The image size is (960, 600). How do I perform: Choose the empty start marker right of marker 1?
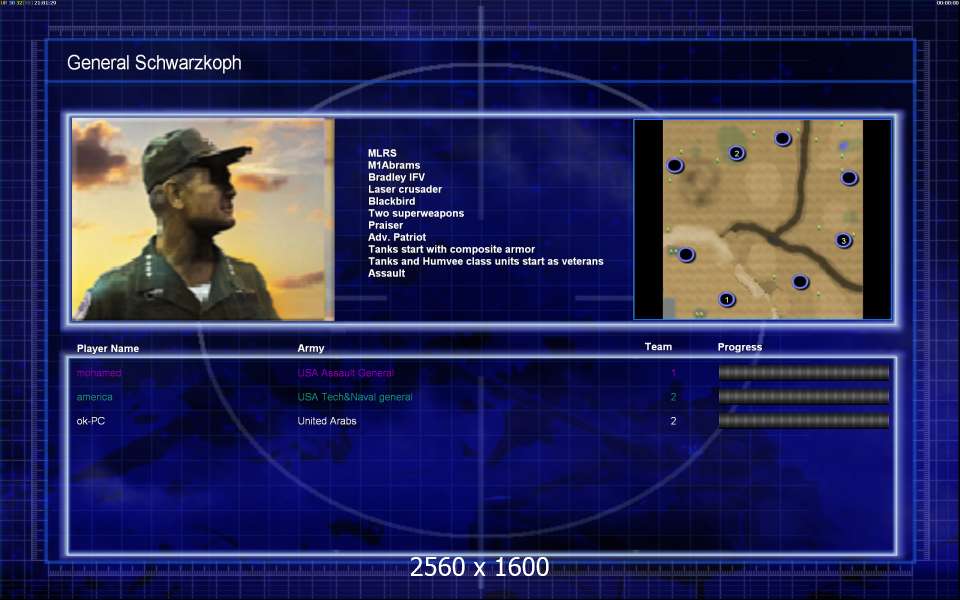click(x=800, y=282)
